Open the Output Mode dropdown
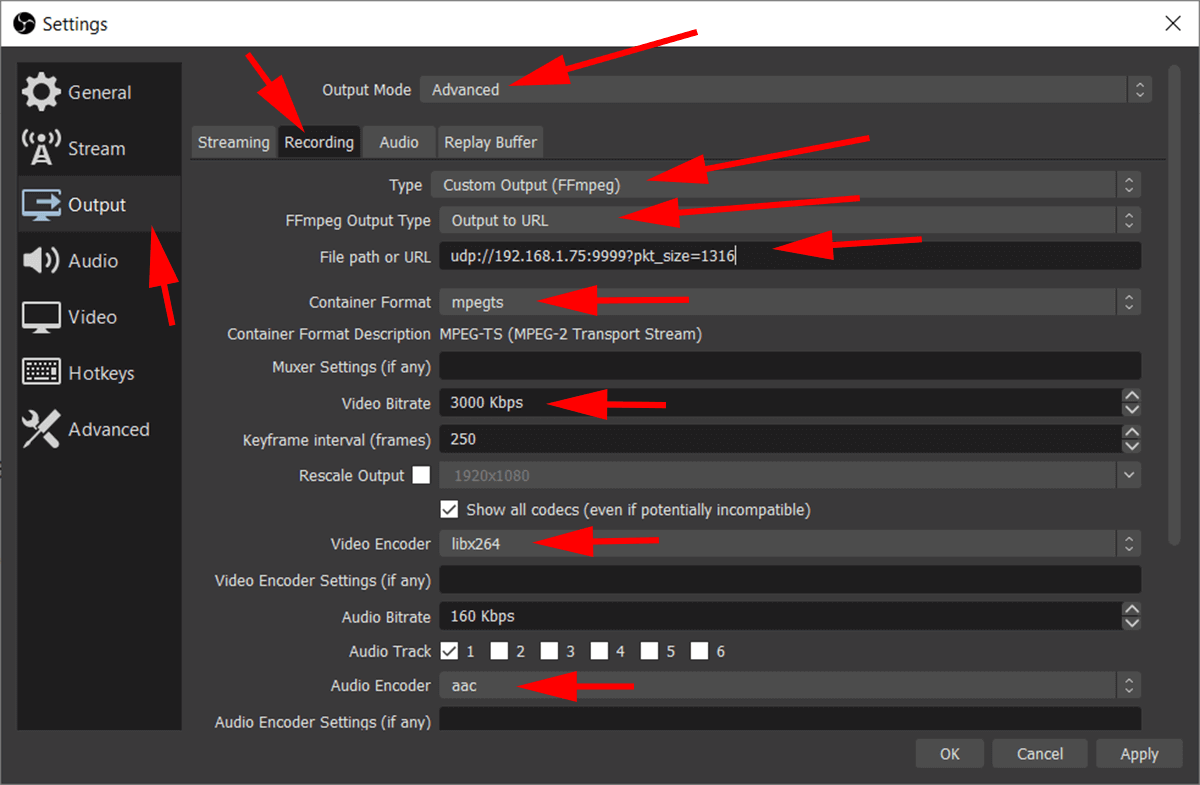This screenshot has height=785, width=1200. [x=786, y=90]
